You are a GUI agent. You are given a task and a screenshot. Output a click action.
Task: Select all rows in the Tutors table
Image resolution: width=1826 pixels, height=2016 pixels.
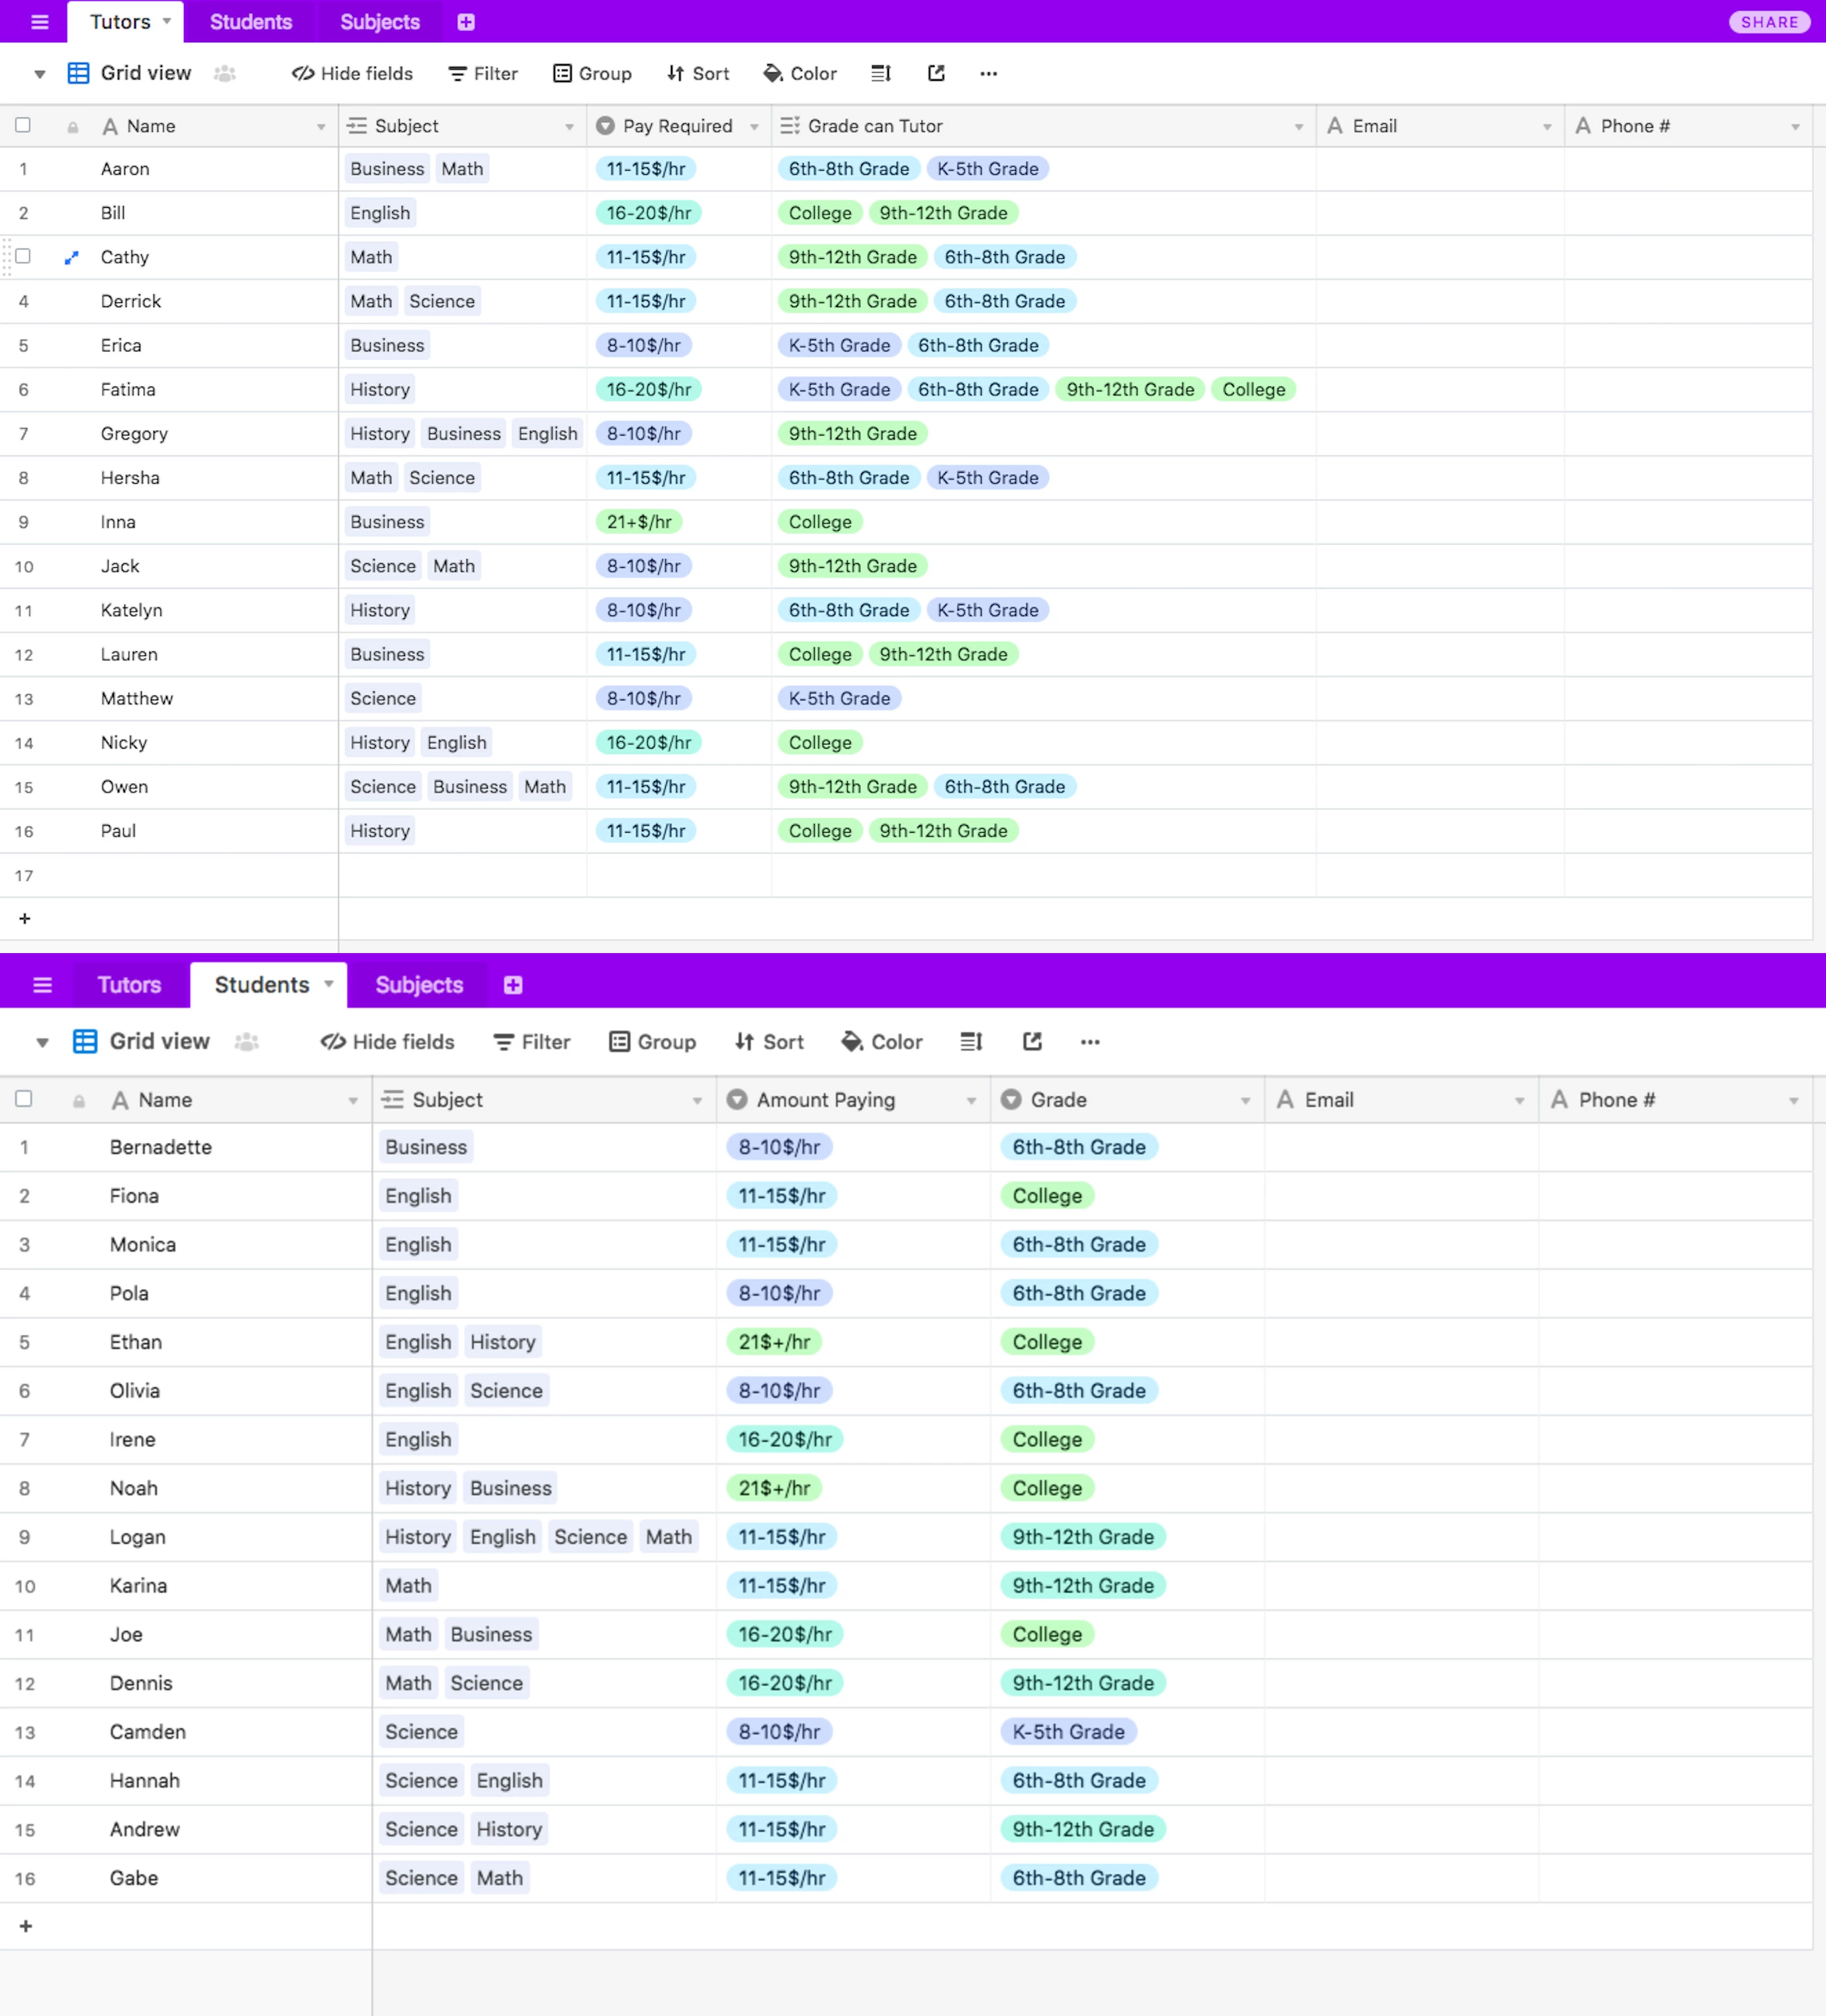(23, 125)
